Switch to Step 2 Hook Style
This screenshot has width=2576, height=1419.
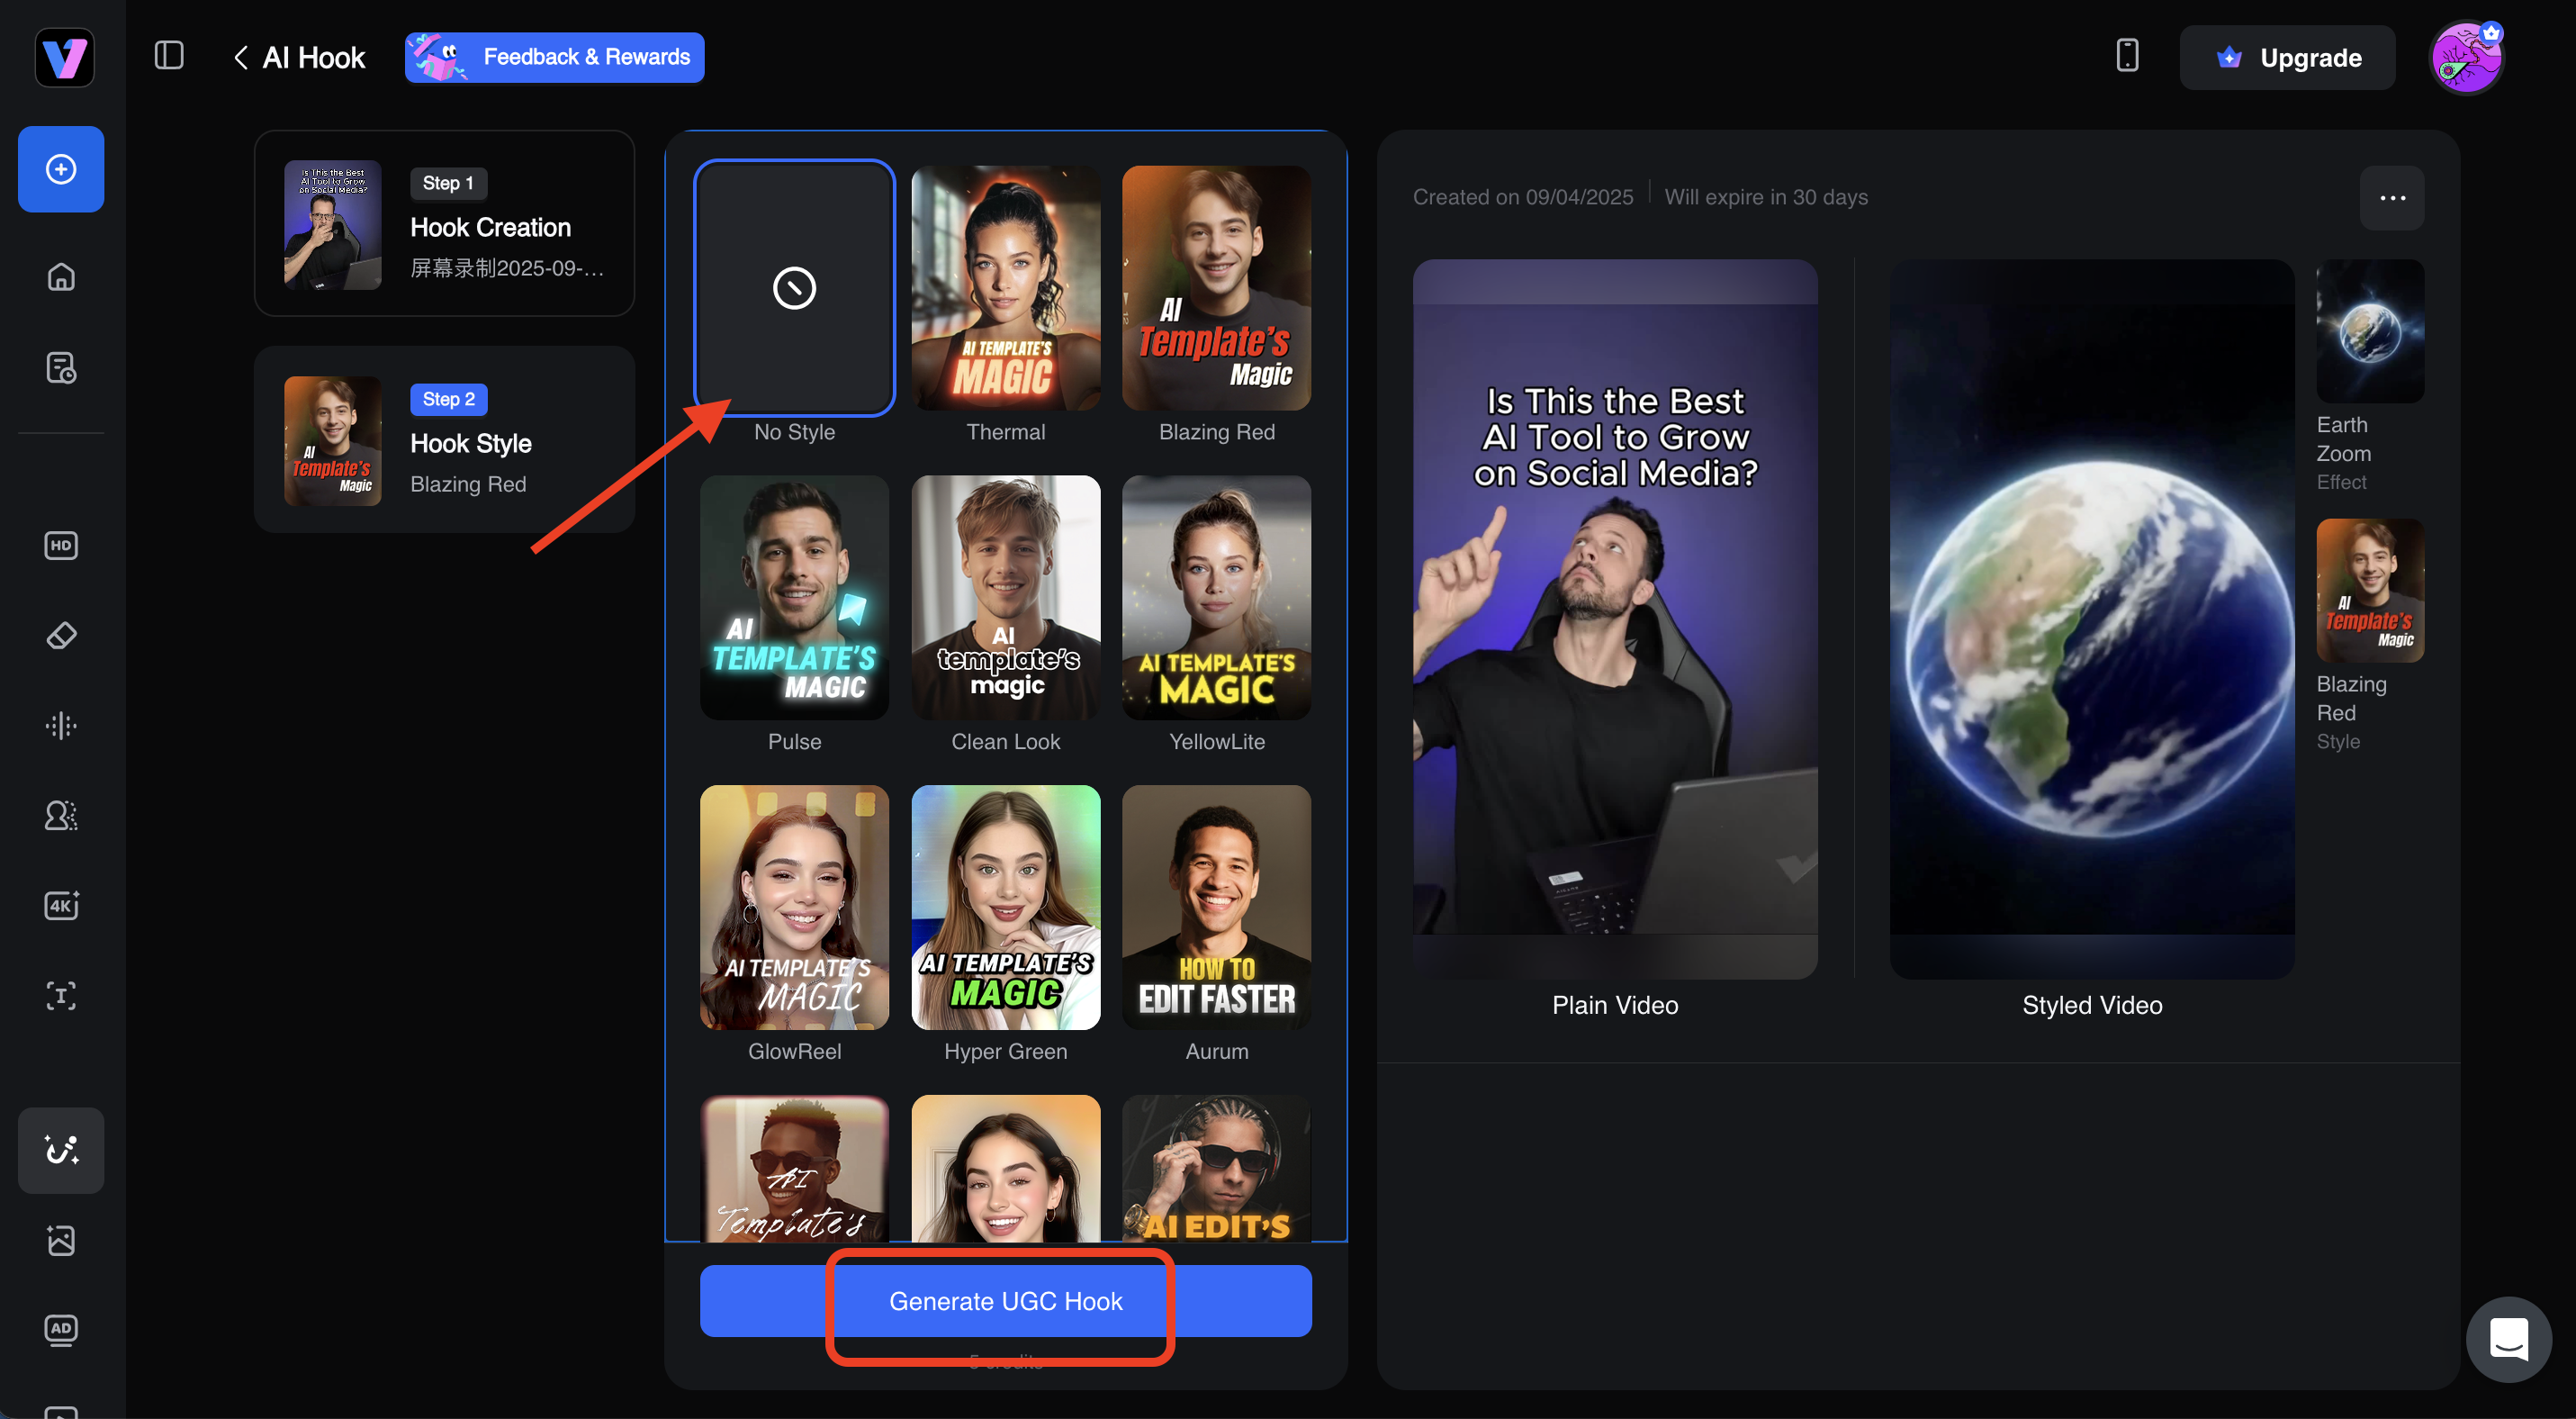[x=444, y=440]
